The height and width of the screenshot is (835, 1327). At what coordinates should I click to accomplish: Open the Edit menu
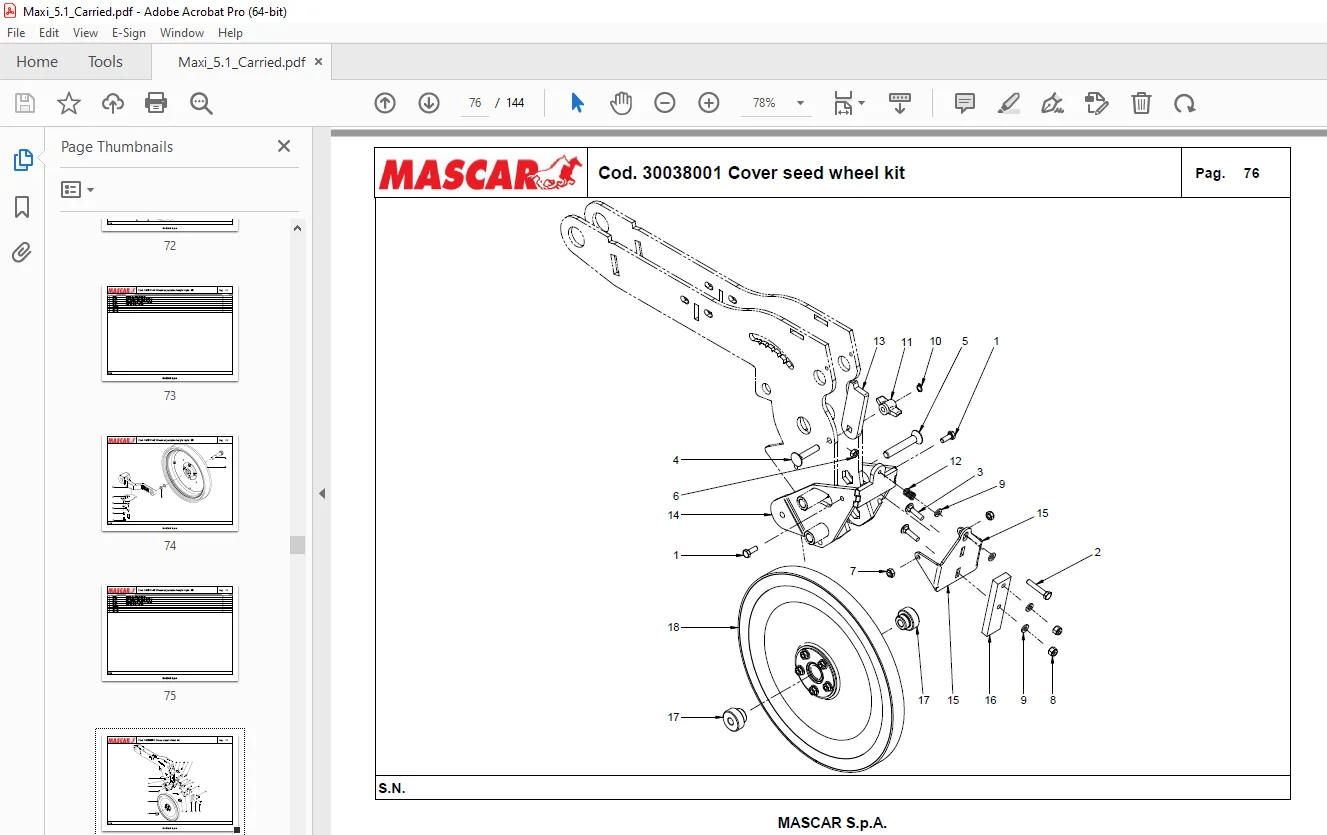49,33
